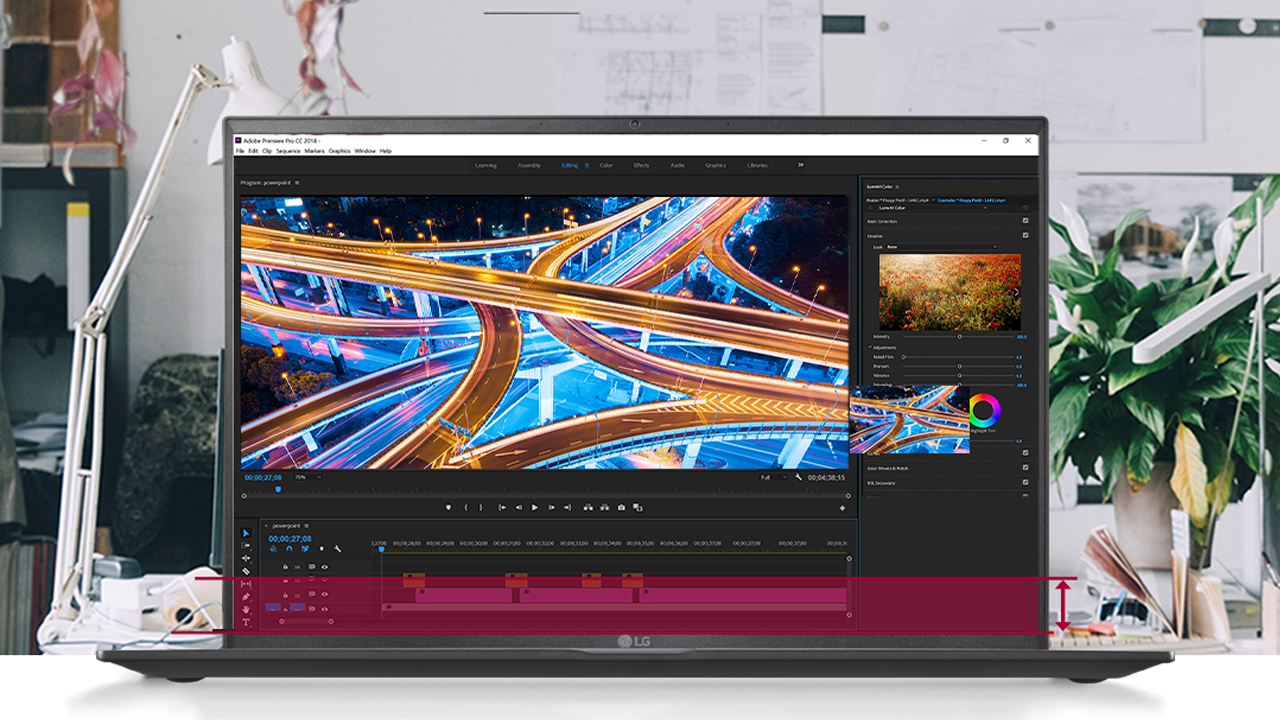Screen dimensions: 1280x720
Task: Open the Full playback resolution dropdown
Action: 772,477
